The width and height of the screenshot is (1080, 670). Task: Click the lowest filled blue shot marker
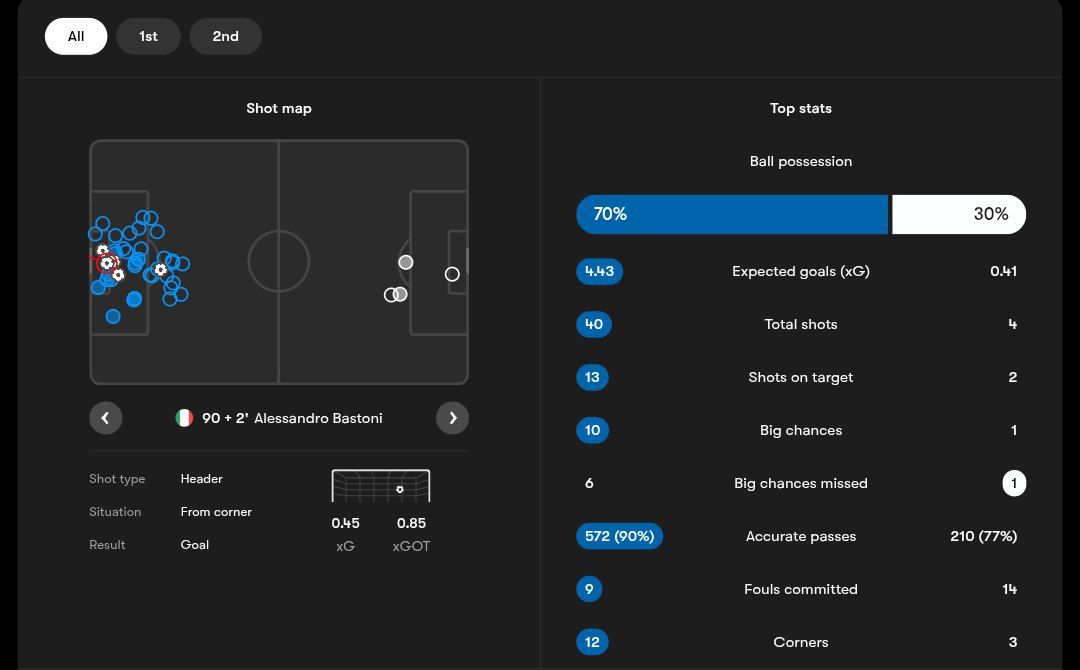113,317
